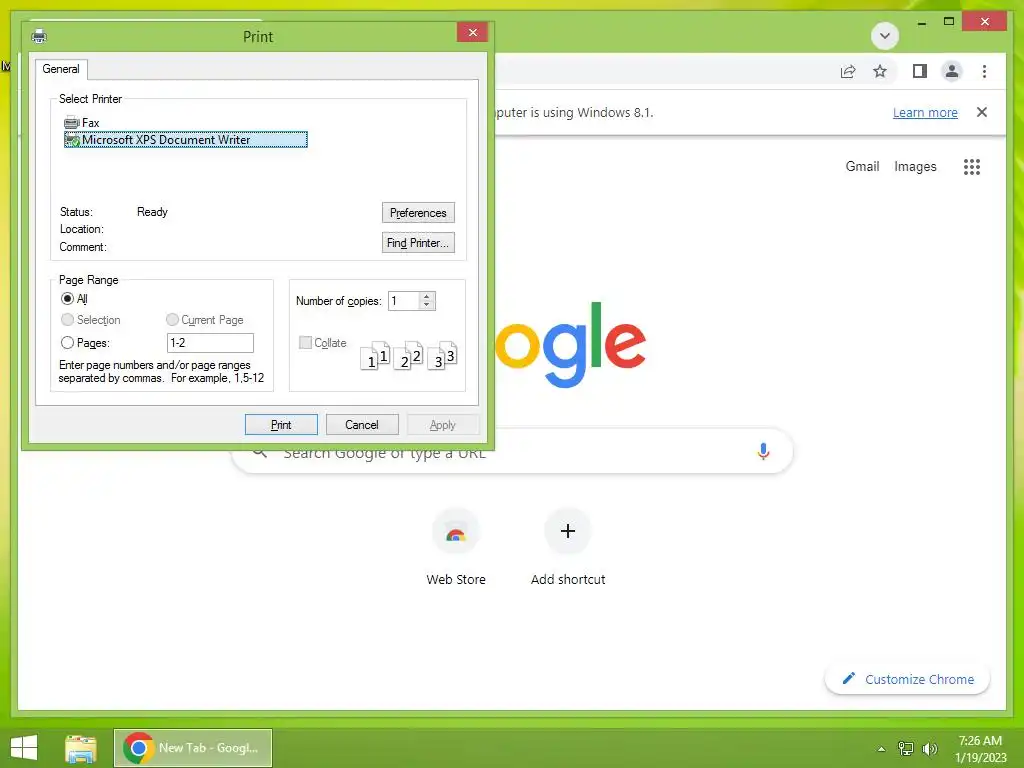The width and height of the screenshot is (1024, 768).
Task: Open the Windows Start button
Action: pyautogui.click(x=24, y=748)
